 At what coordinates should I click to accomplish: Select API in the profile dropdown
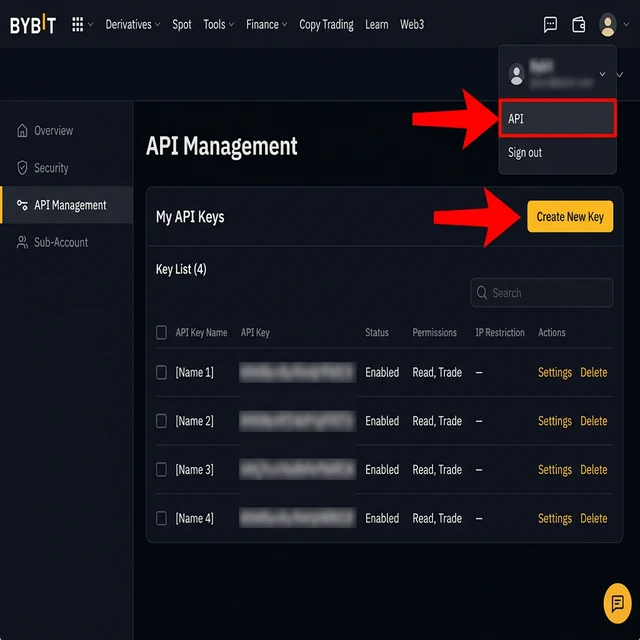tap(558, 118)
